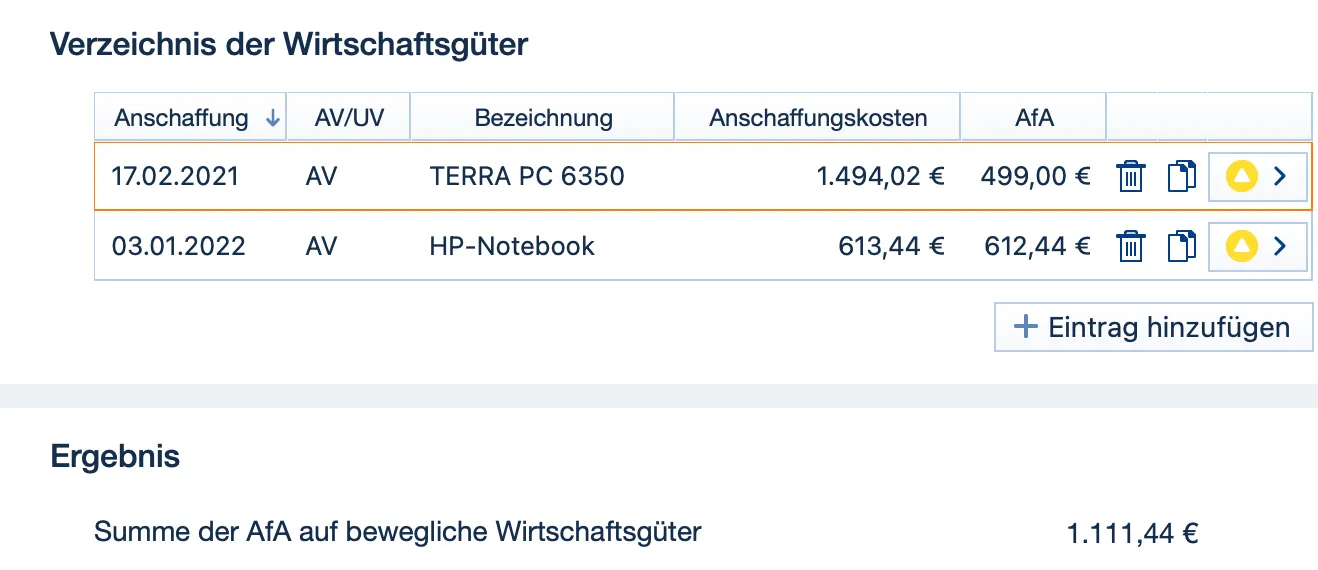Sort table by Anschaffung column
This screenshot has height=570, width=1318.
(181, 118)
